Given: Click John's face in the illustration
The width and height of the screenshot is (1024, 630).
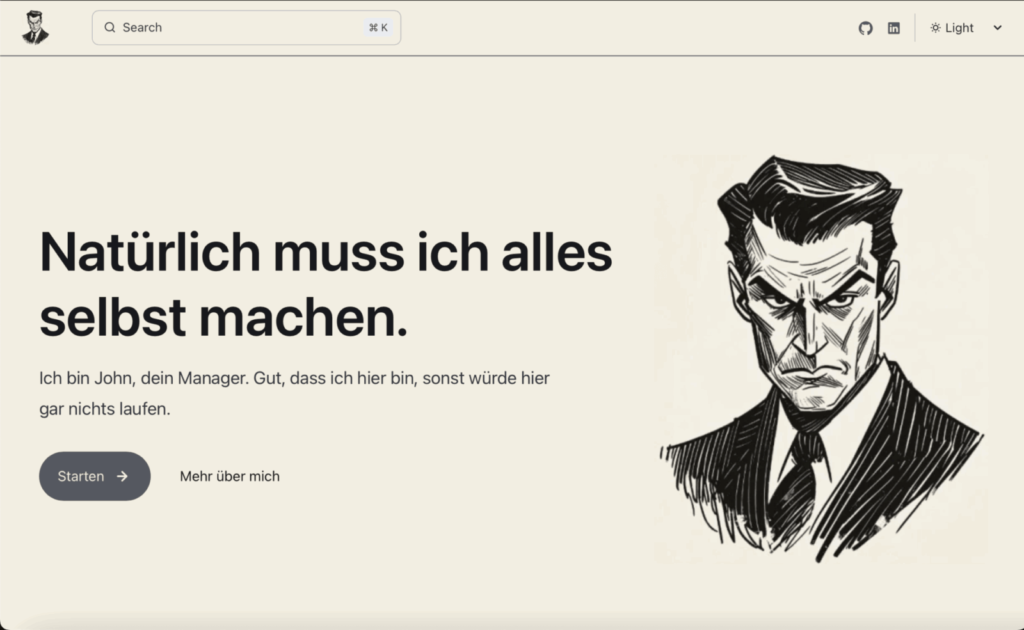Looking at the screenshot, I should (812, 310).
